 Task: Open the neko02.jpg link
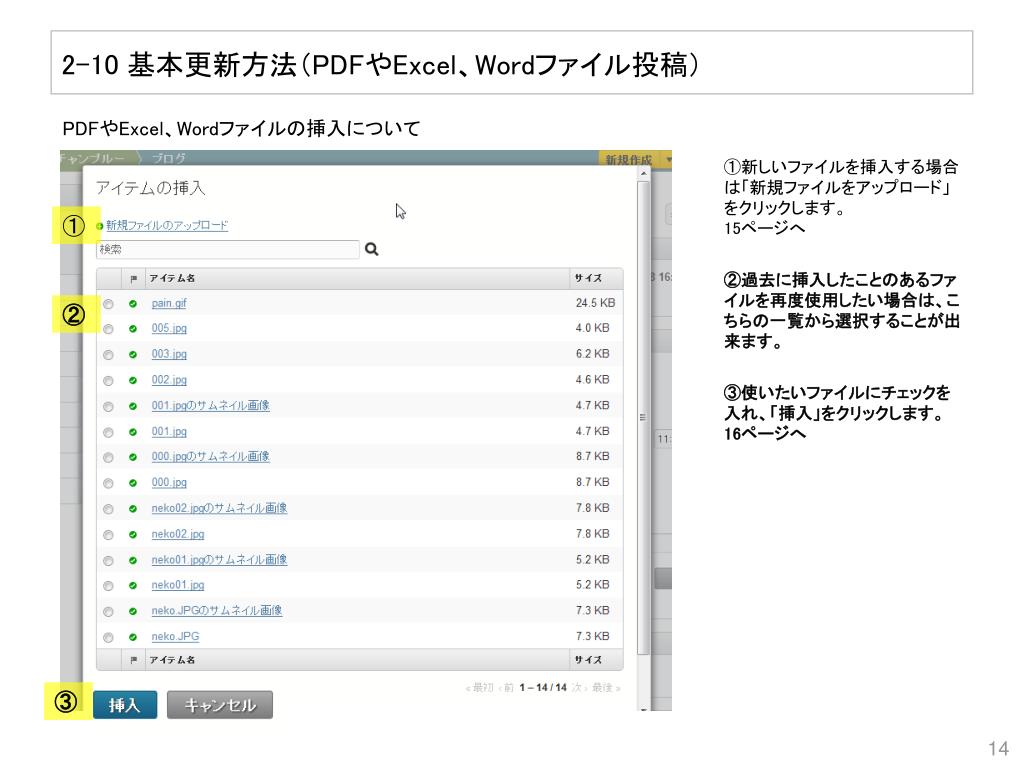[178, 534]
